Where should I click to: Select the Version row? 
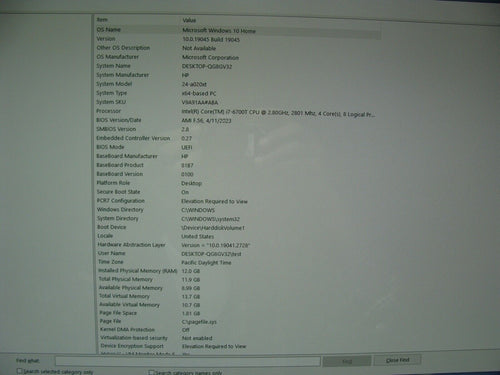(237, 39)
